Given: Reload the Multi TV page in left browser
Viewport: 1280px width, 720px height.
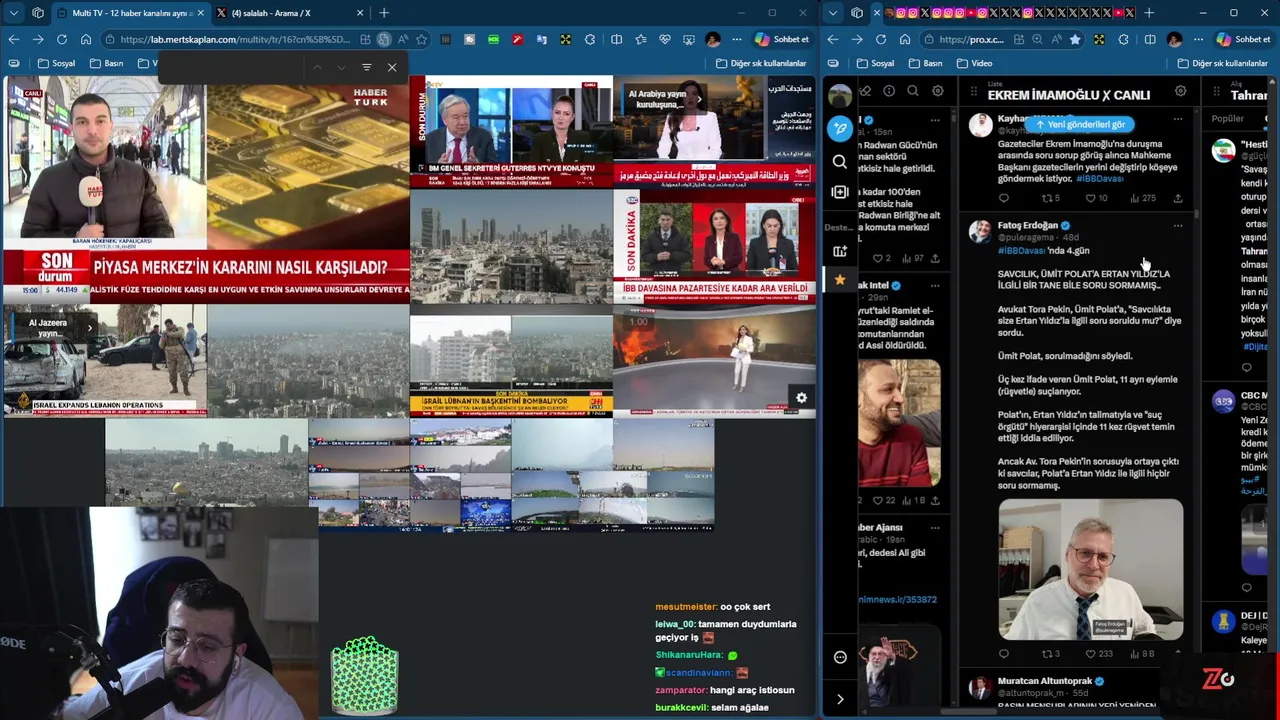Looking at the screenshot, I should [x=62, y=39].
